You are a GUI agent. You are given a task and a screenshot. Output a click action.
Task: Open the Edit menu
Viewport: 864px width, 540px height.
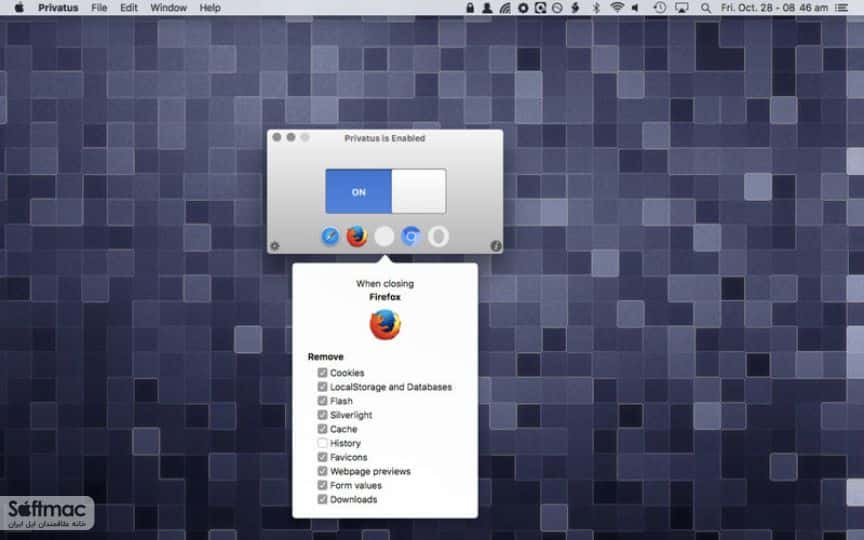129,8
